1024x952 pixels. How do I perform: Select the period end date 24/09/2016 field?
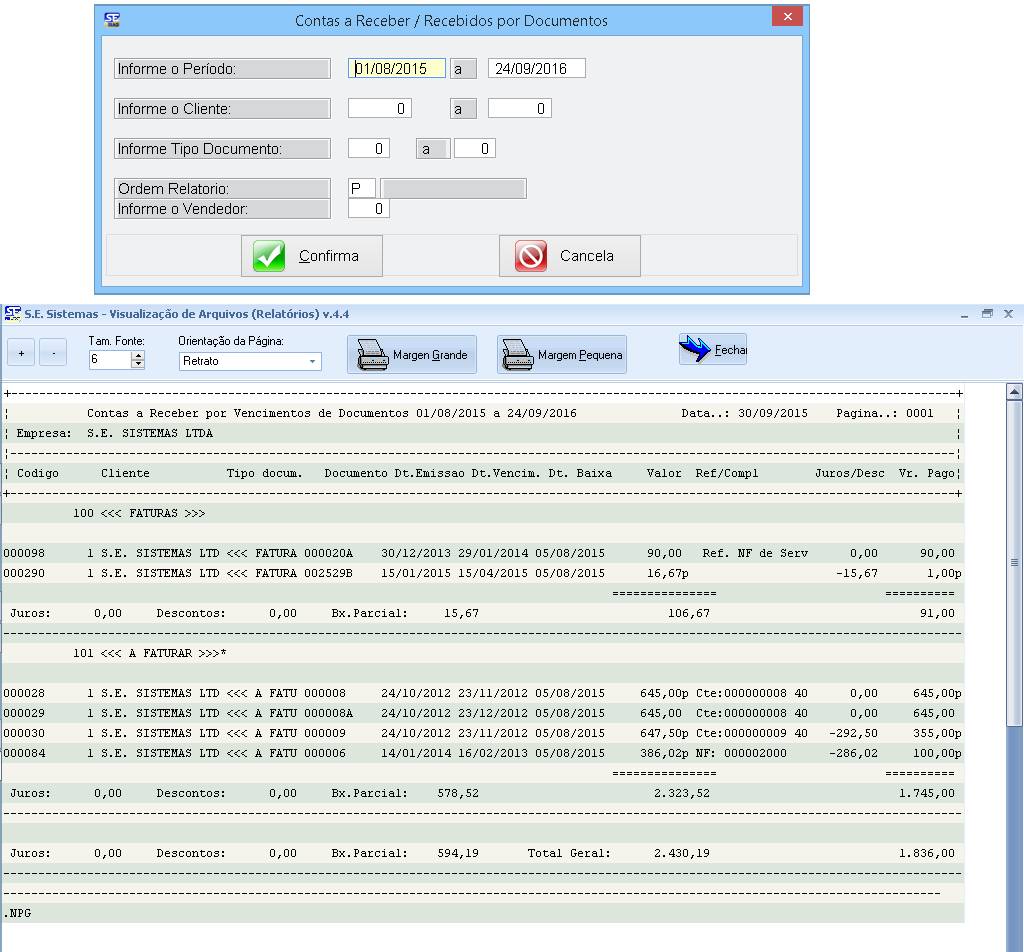pos(536,68)
